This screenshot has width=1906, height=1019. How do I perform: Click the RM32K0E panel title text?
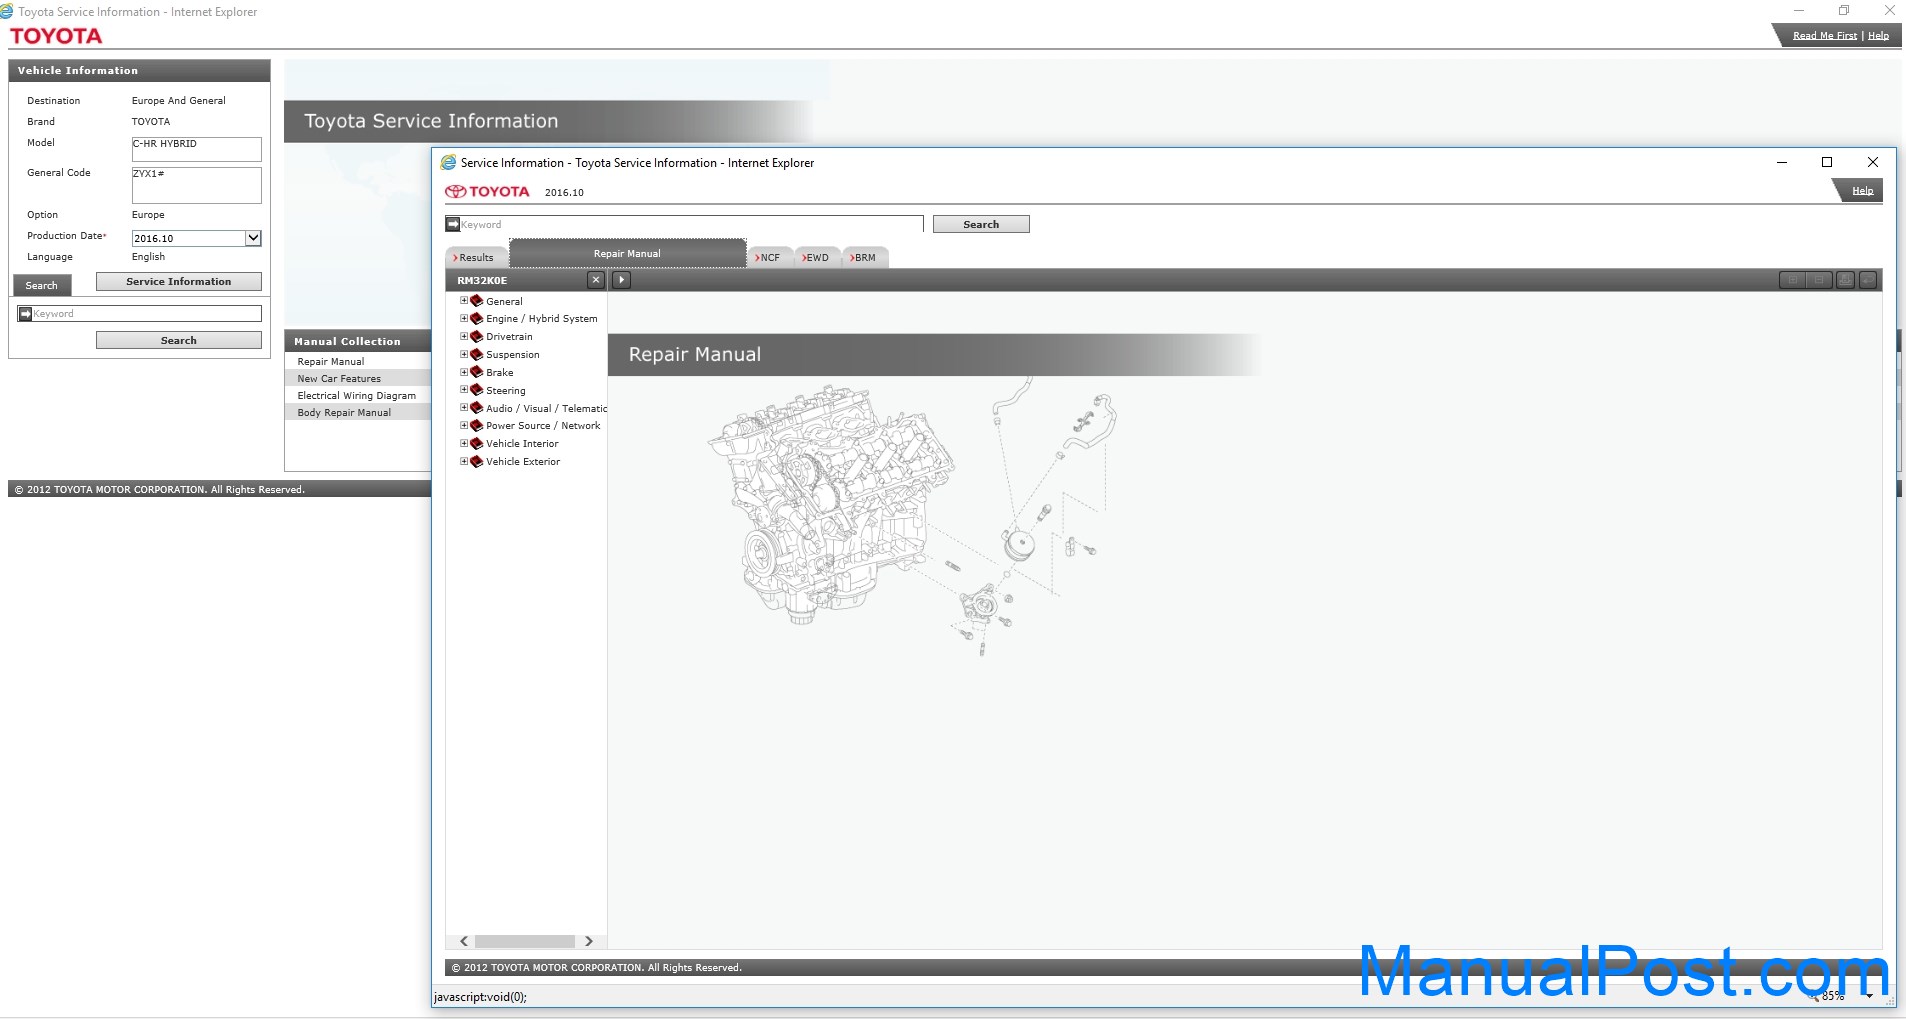click(x=482, y=280)
